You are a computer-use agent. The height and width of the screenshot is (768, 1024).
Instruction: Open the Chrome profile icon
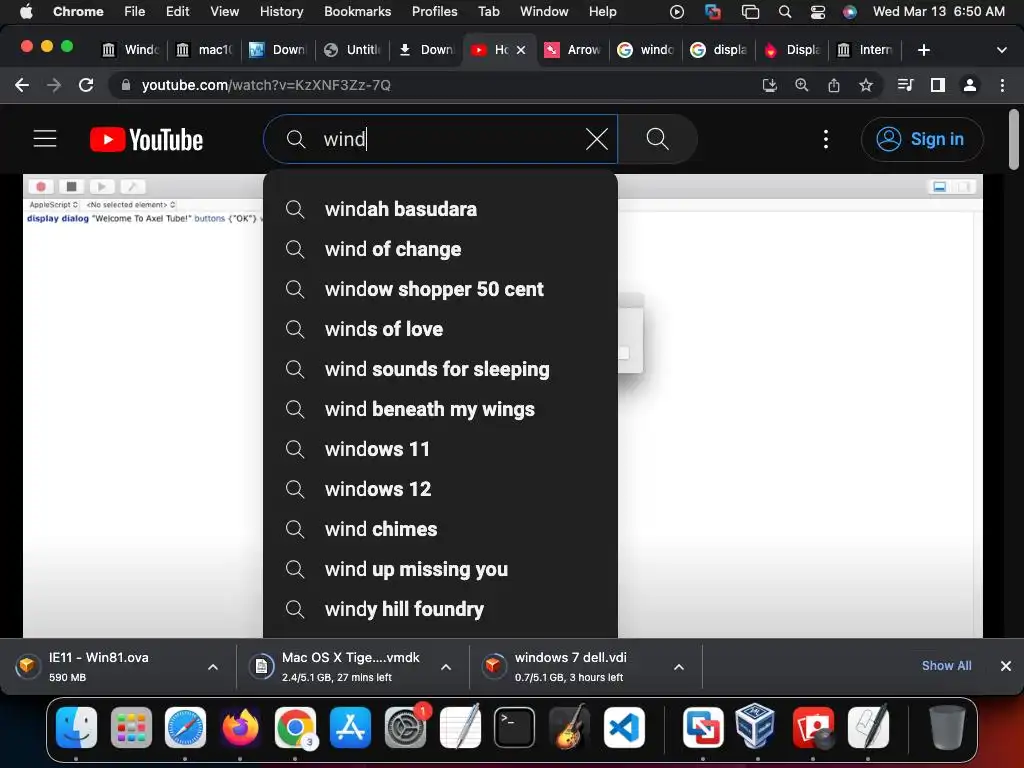click(x=970, y=85)
